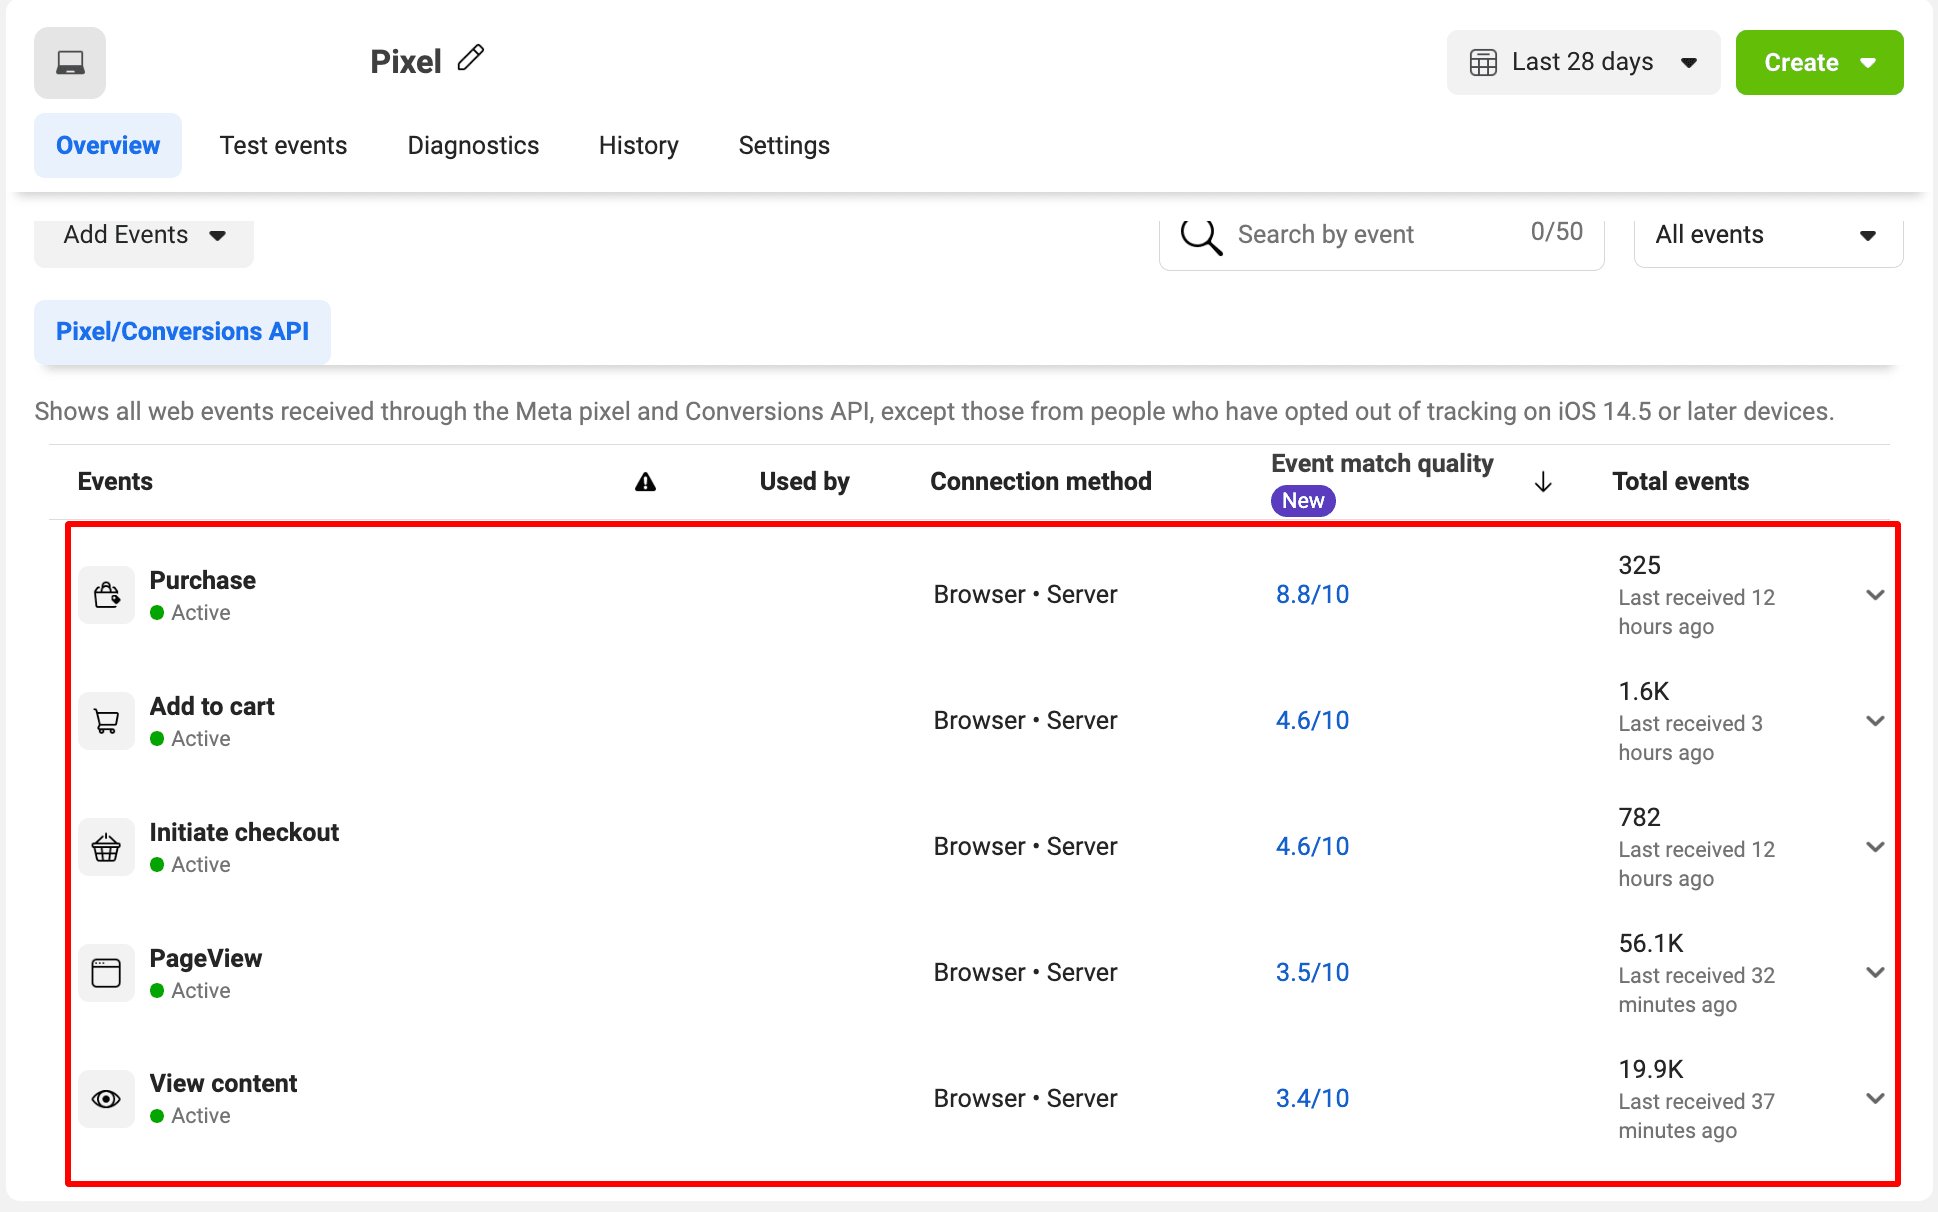Click the calendar icon in the date range selector
The width and height of the screenshot is (1938, 1212).
(1484, 61)
